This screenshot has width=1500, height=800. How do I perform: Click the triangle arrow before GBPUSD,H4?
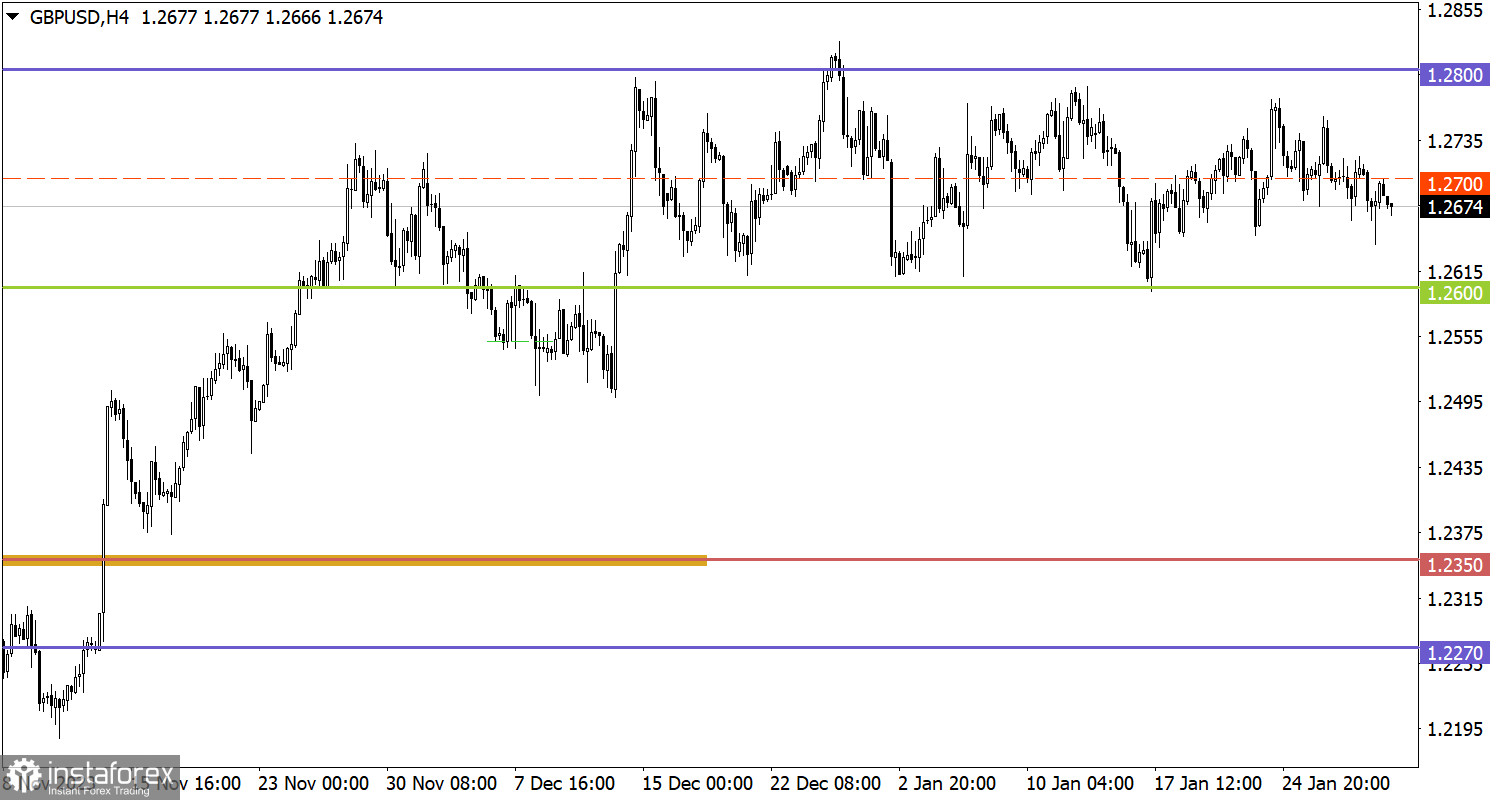click(x=12, y=17)
